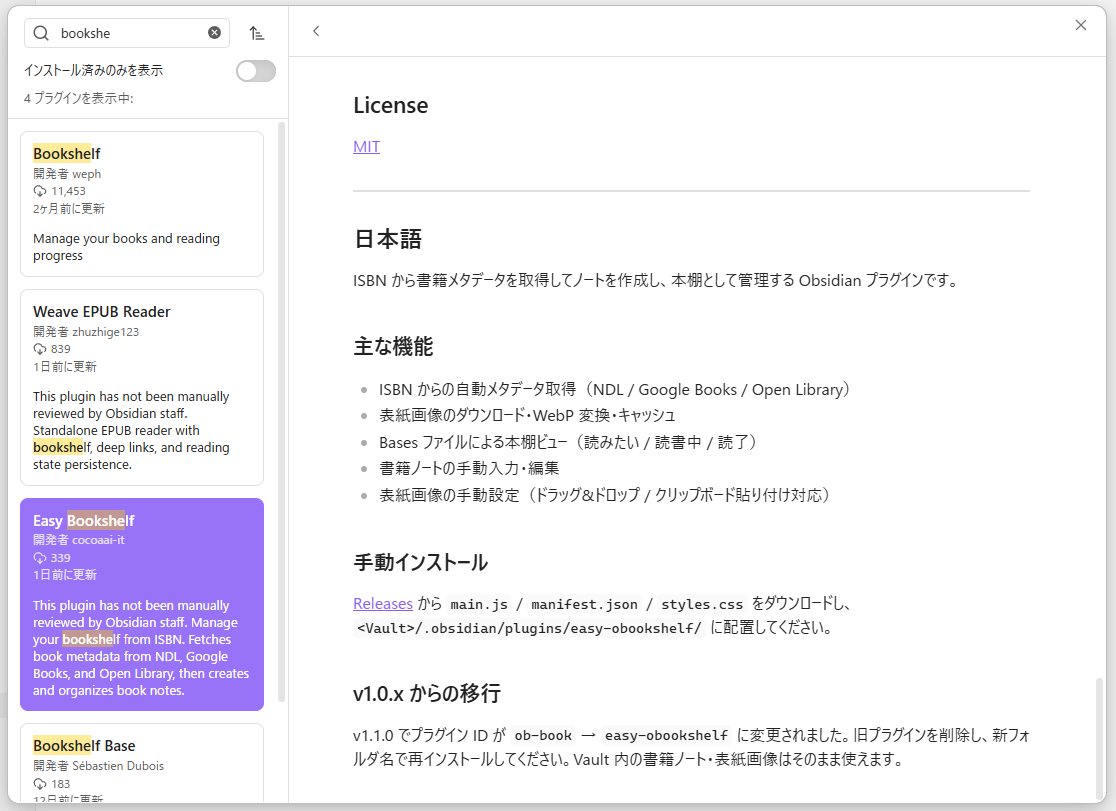Click the bullet '書籍ノートの手動入力・編集'

[469, 469]
